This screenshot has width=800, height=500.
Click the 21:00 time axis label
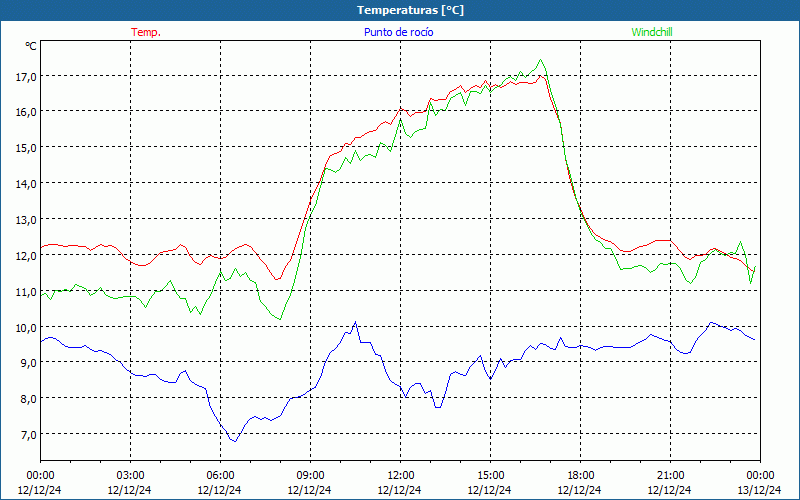point(670,476)
